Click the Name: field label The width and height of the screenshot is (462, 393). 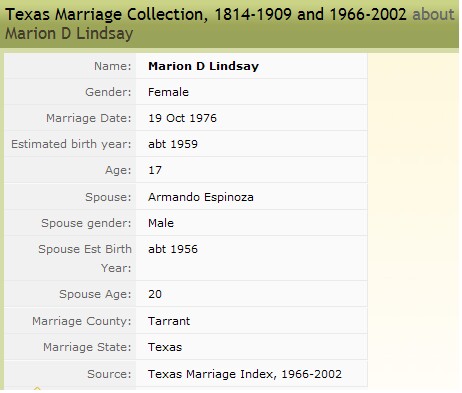tap(113, 66)
